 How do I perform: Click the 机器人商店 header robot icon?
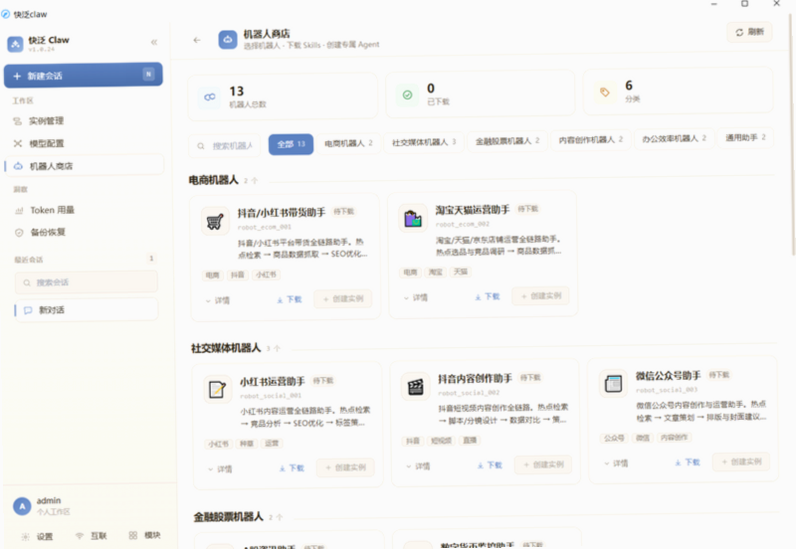click(x=228, y=40)
